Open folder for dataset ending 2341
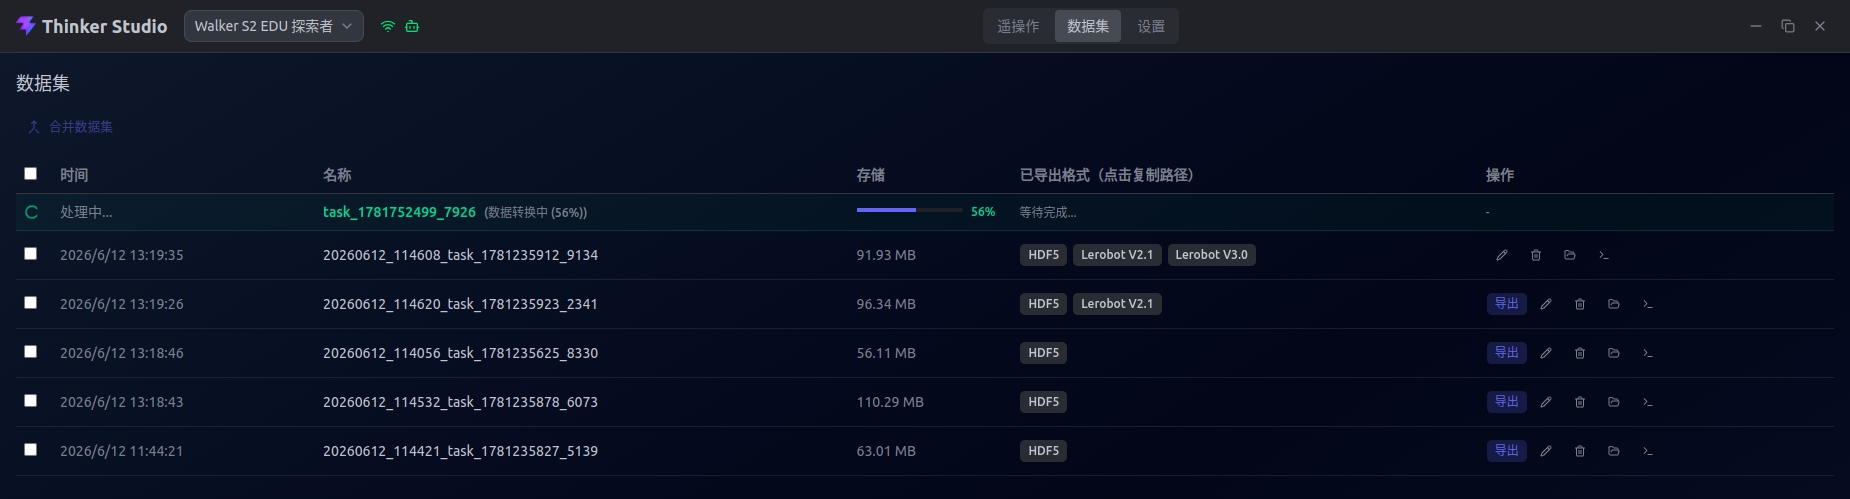1850x499 pixels. pyautogui.click(x=1614, y=304)
